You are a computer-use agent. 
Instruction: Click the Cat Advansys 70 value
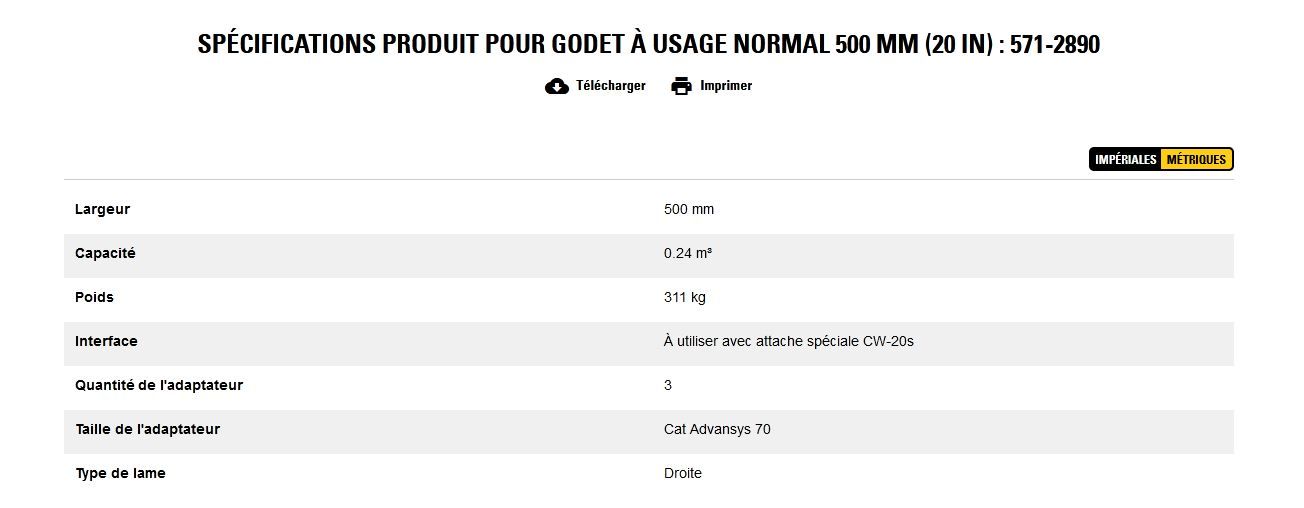[717, 430]
